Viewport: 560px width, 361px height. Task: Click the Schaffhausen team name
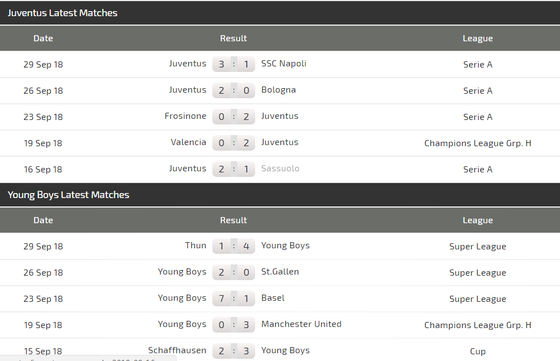tap(177, 350)
